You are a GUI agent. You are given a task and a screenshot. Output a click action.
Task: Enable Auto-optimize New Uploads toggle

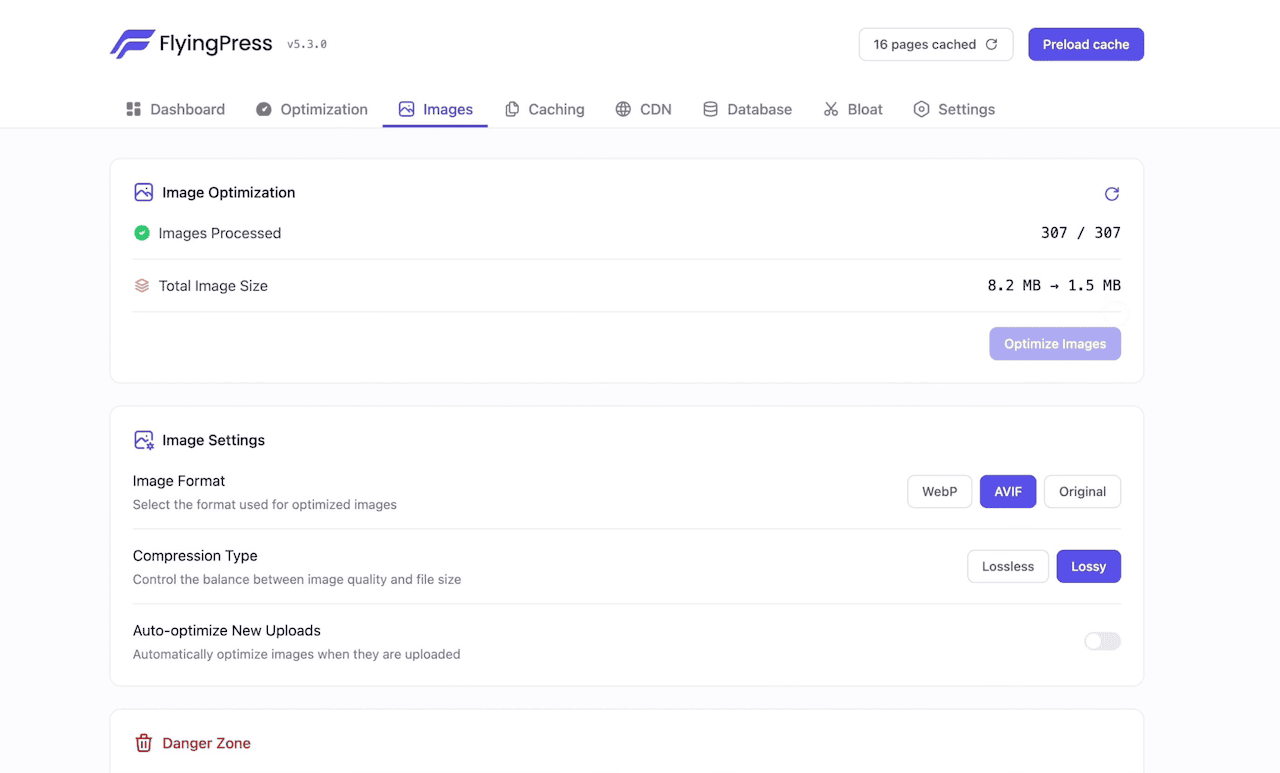click(1102, 641)
